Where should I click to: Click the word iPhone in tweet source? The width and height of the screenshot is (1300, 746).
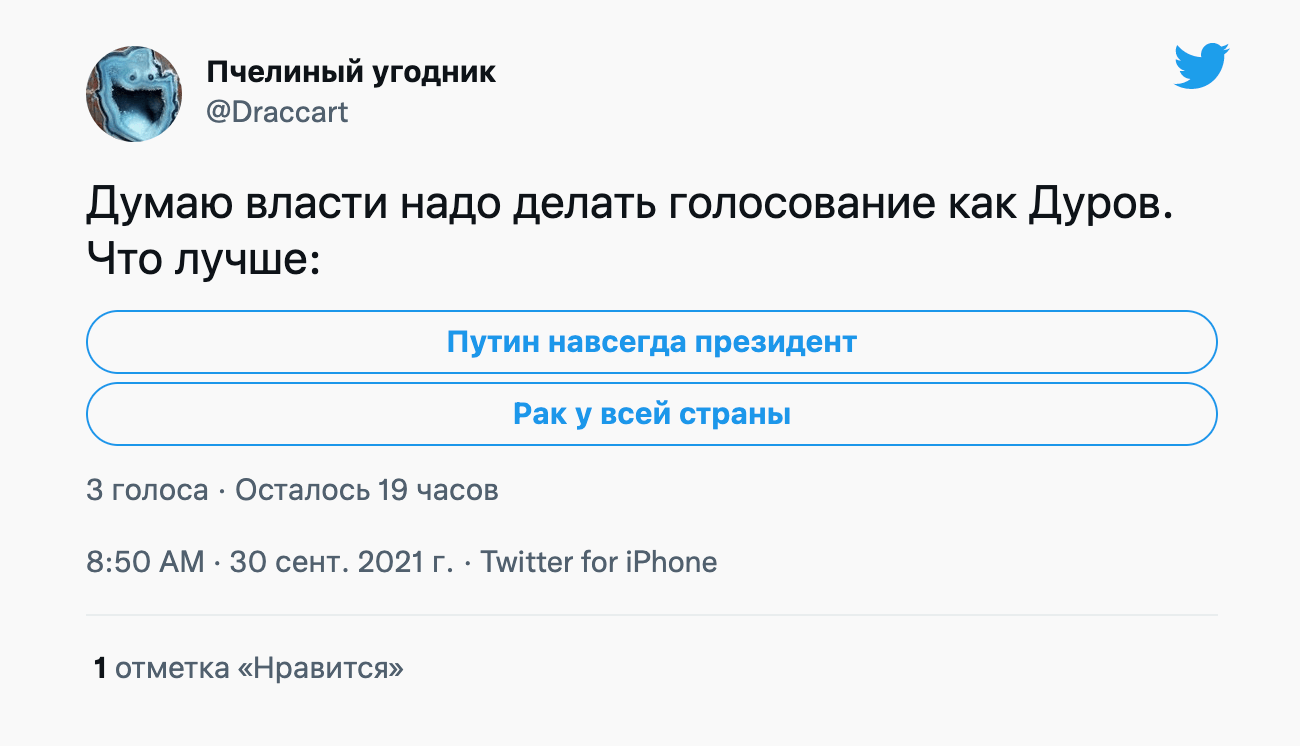671,562
